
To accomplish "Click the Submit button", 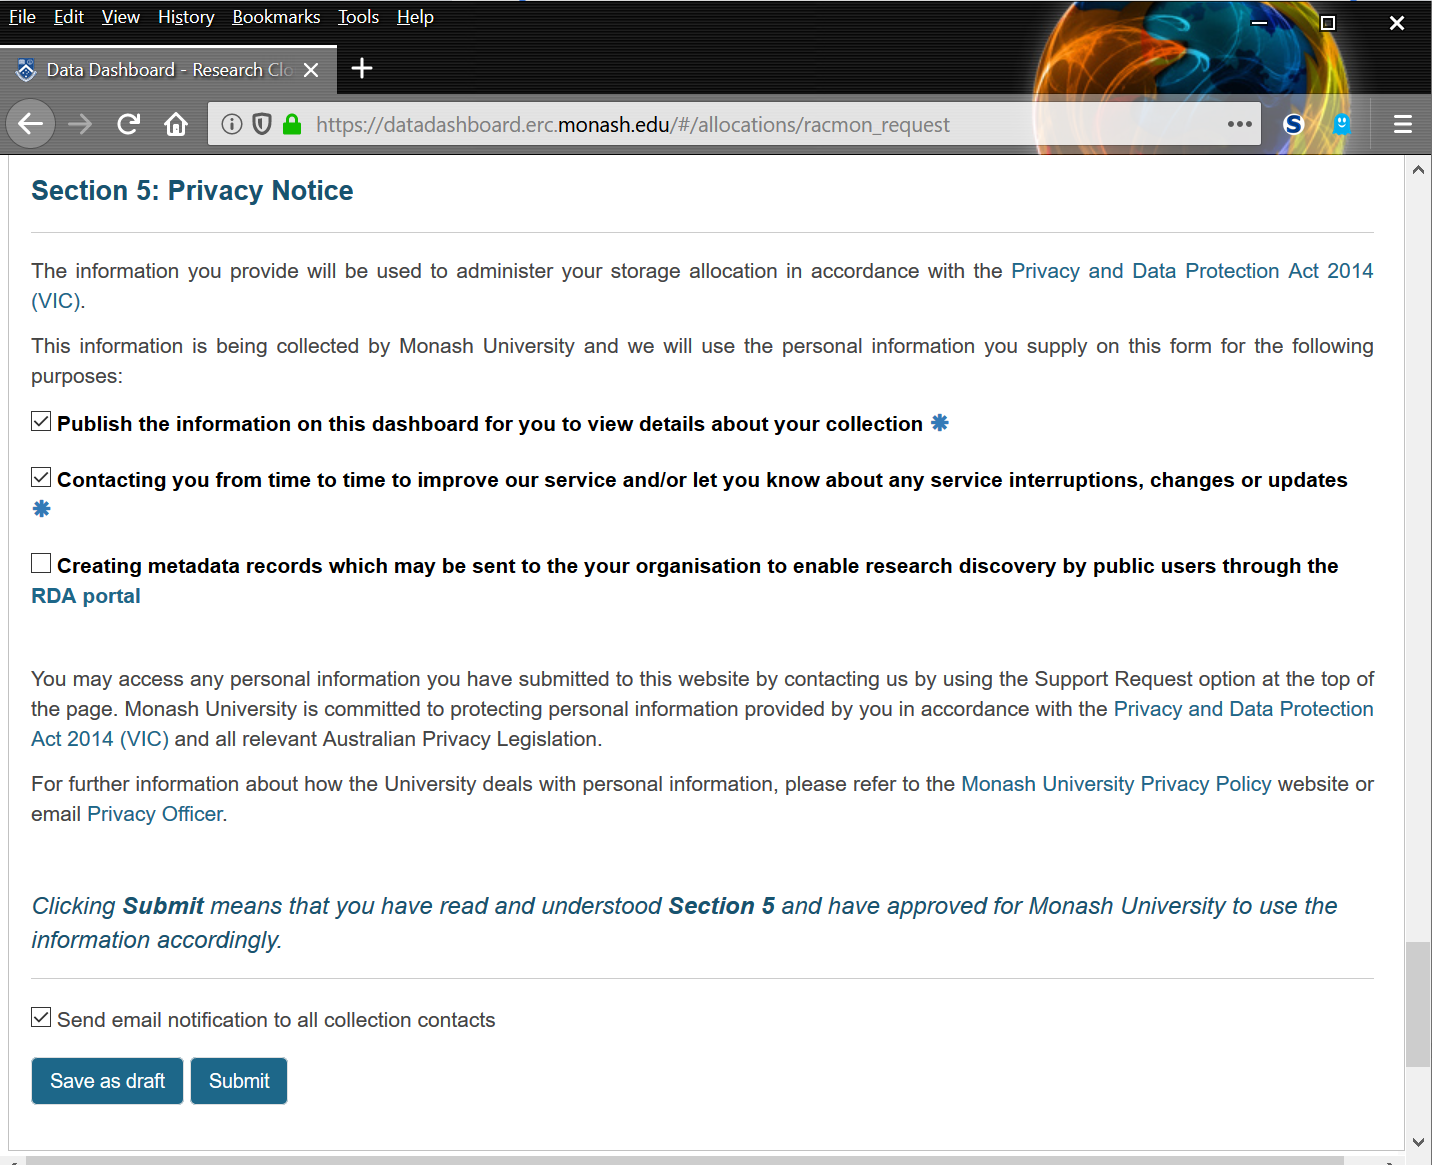I will (239, 1081).
